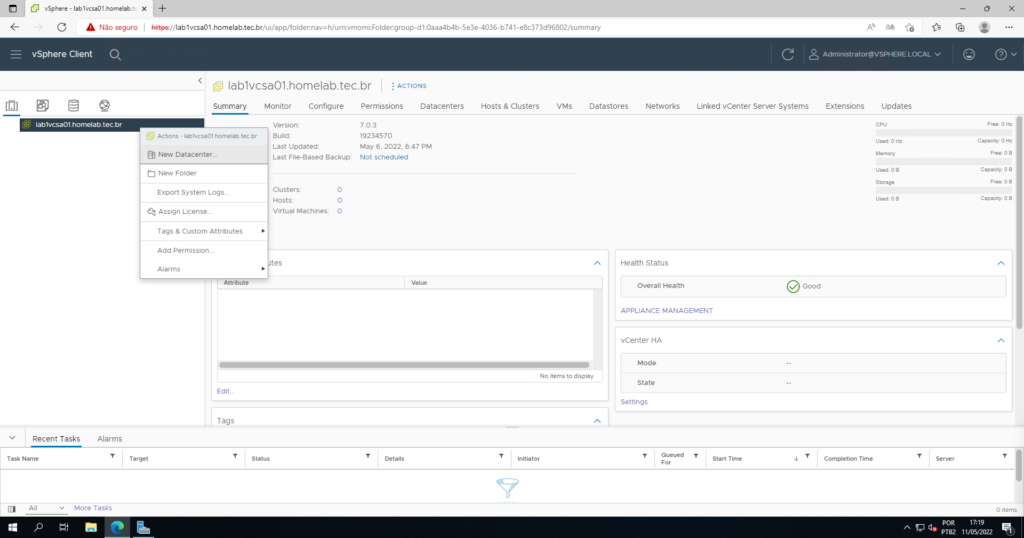
Task: Click the Clusters count link
Action: 340,189
